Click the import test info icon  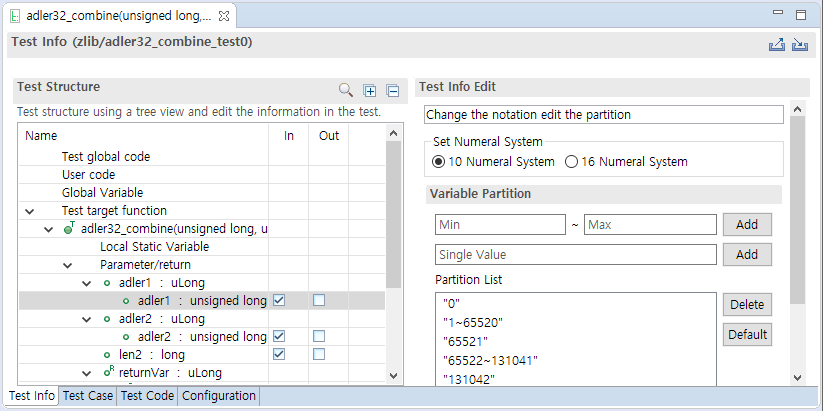(799, 45)
